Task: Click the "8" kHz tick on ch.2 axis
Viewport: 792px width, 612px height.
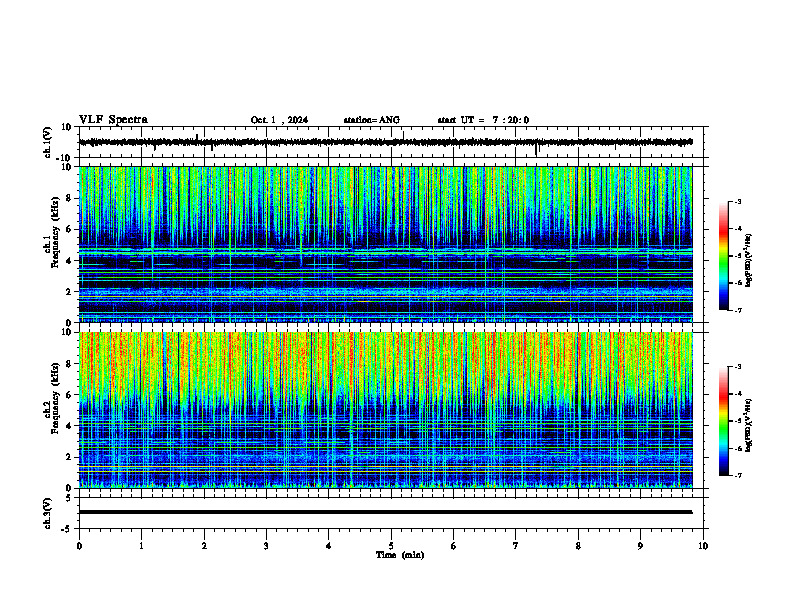Action: pyautogui.click(x=69, y=364)
